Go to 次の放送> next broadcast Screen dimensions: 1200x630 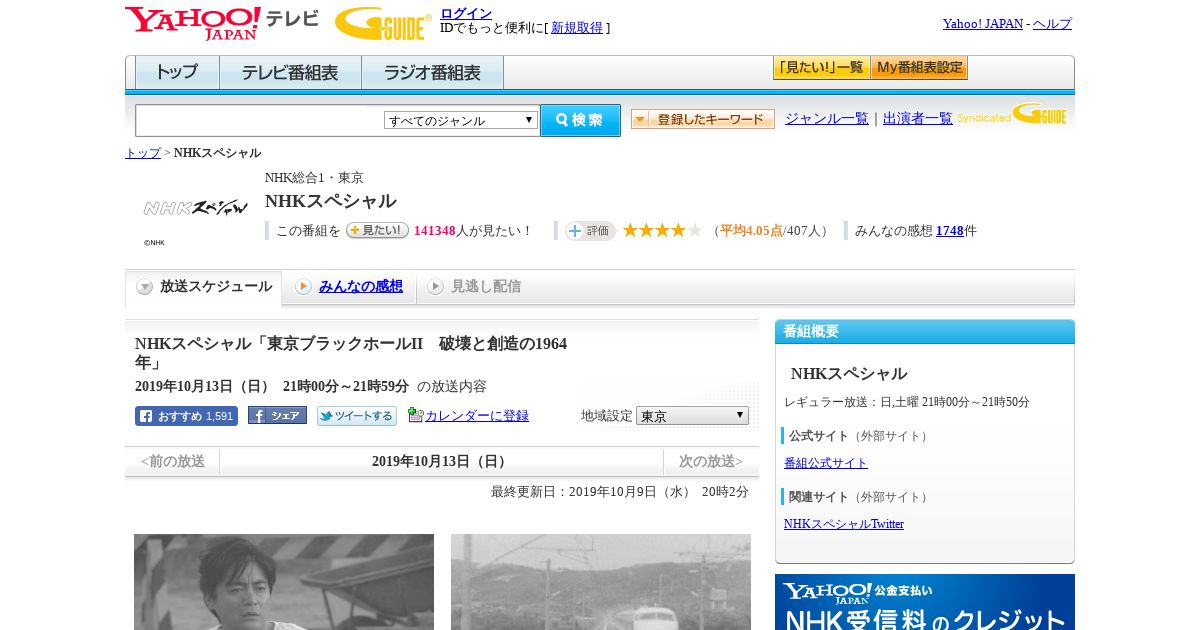pyautogui.click(x=710, y=462)
